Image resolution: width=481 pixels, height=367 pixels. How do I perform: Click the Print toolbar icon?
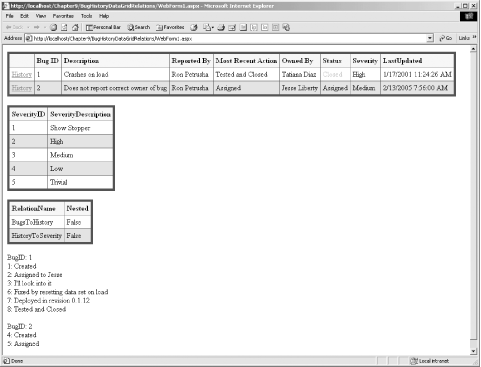point(221,27)
